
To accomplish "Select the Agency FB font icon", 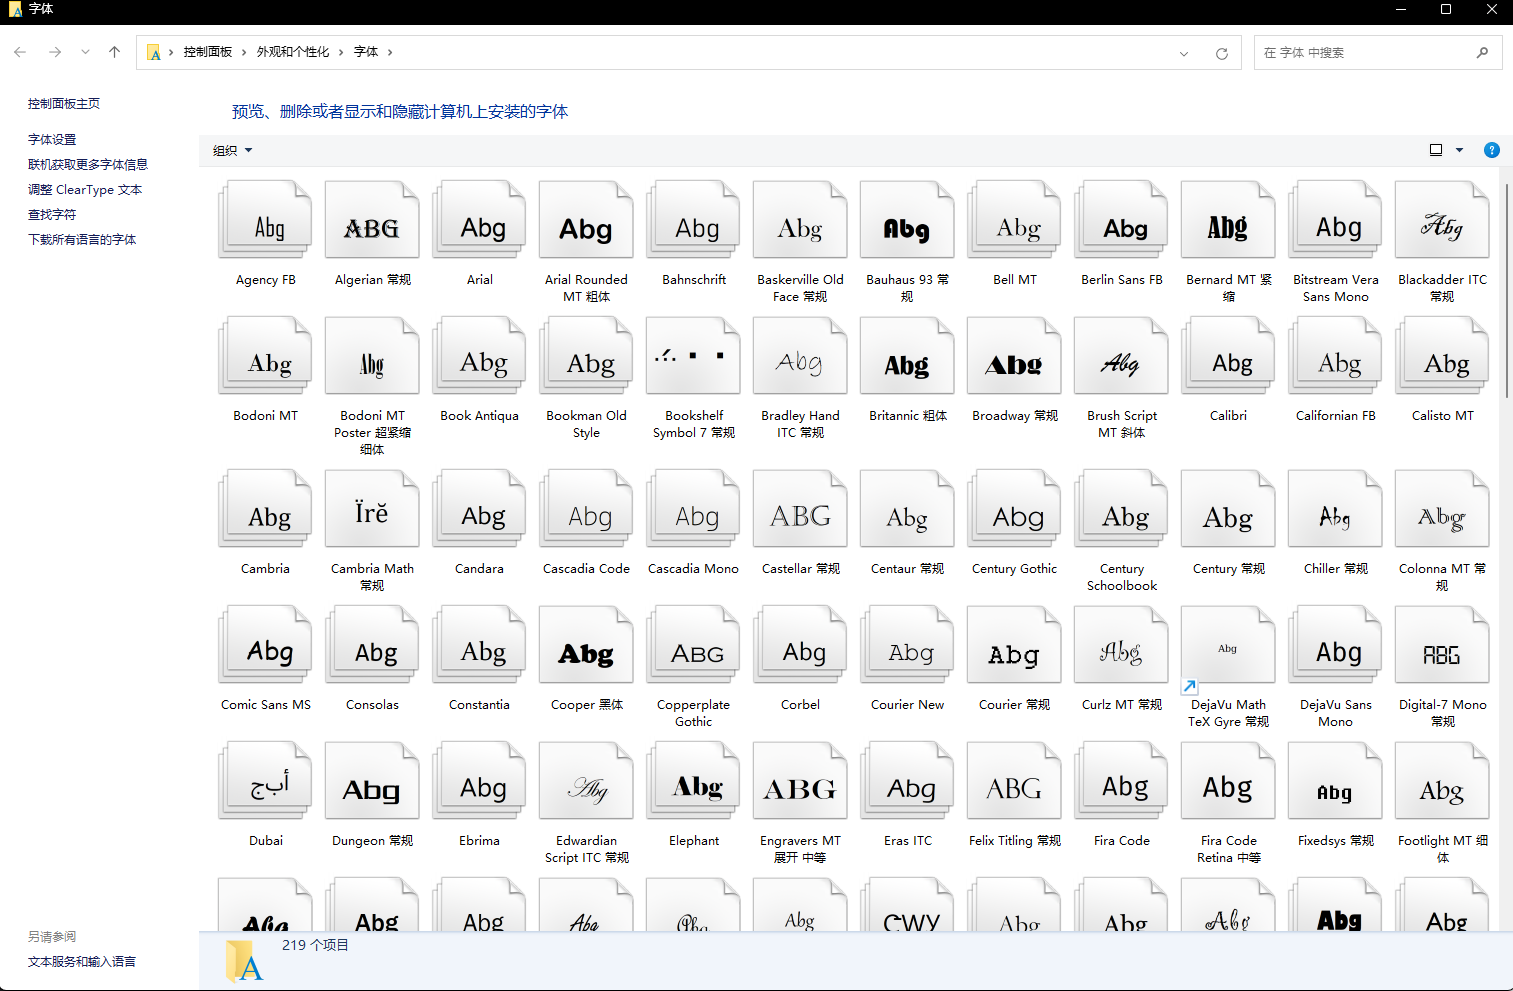I will (265, 220).
